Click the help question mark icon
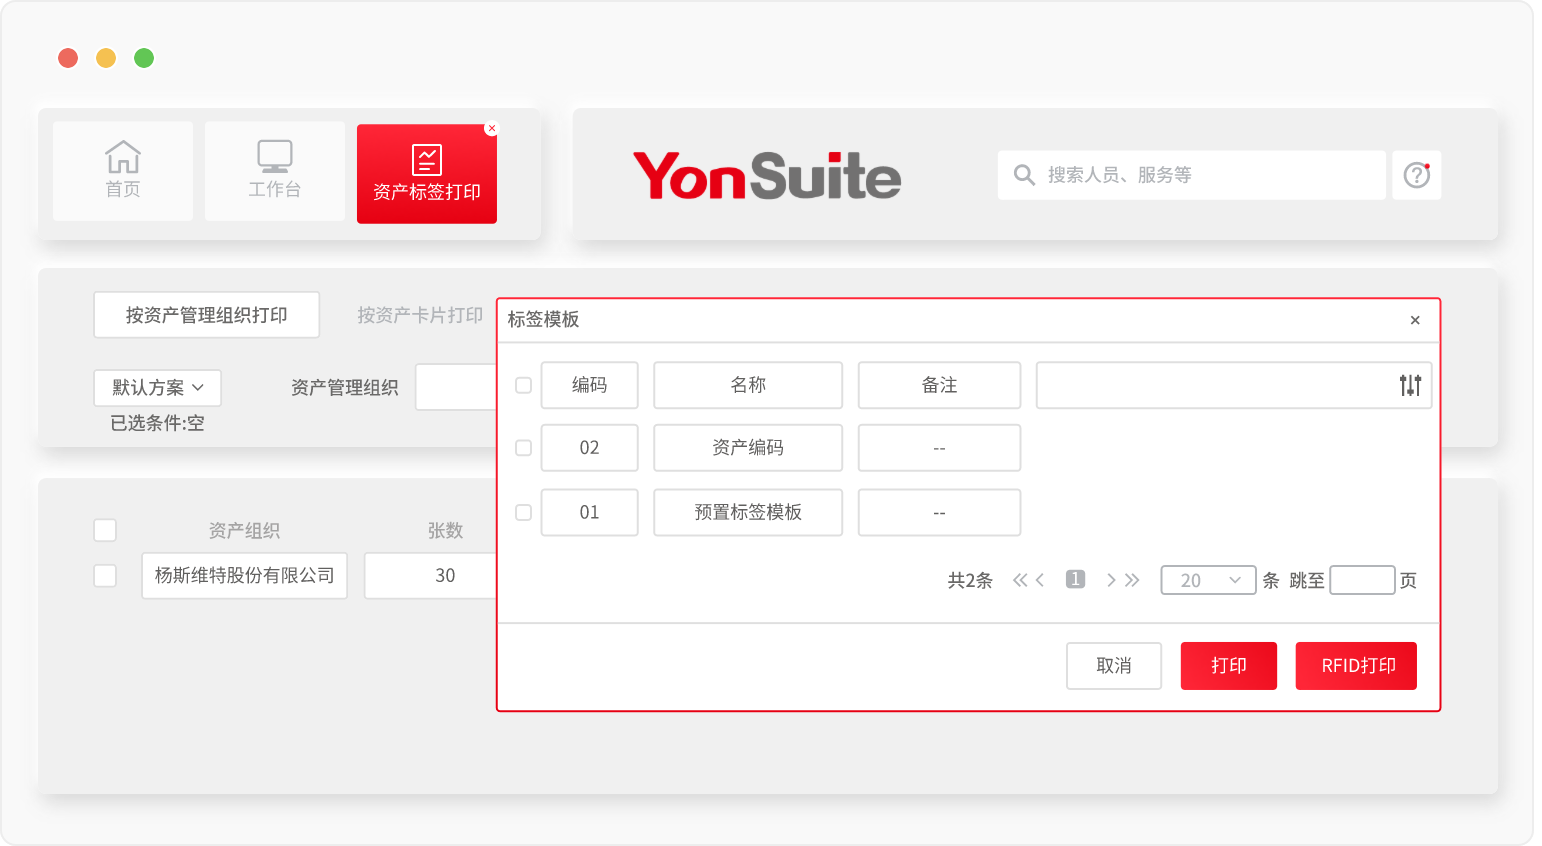The image size is (1542, 846). coord(1416,175)
